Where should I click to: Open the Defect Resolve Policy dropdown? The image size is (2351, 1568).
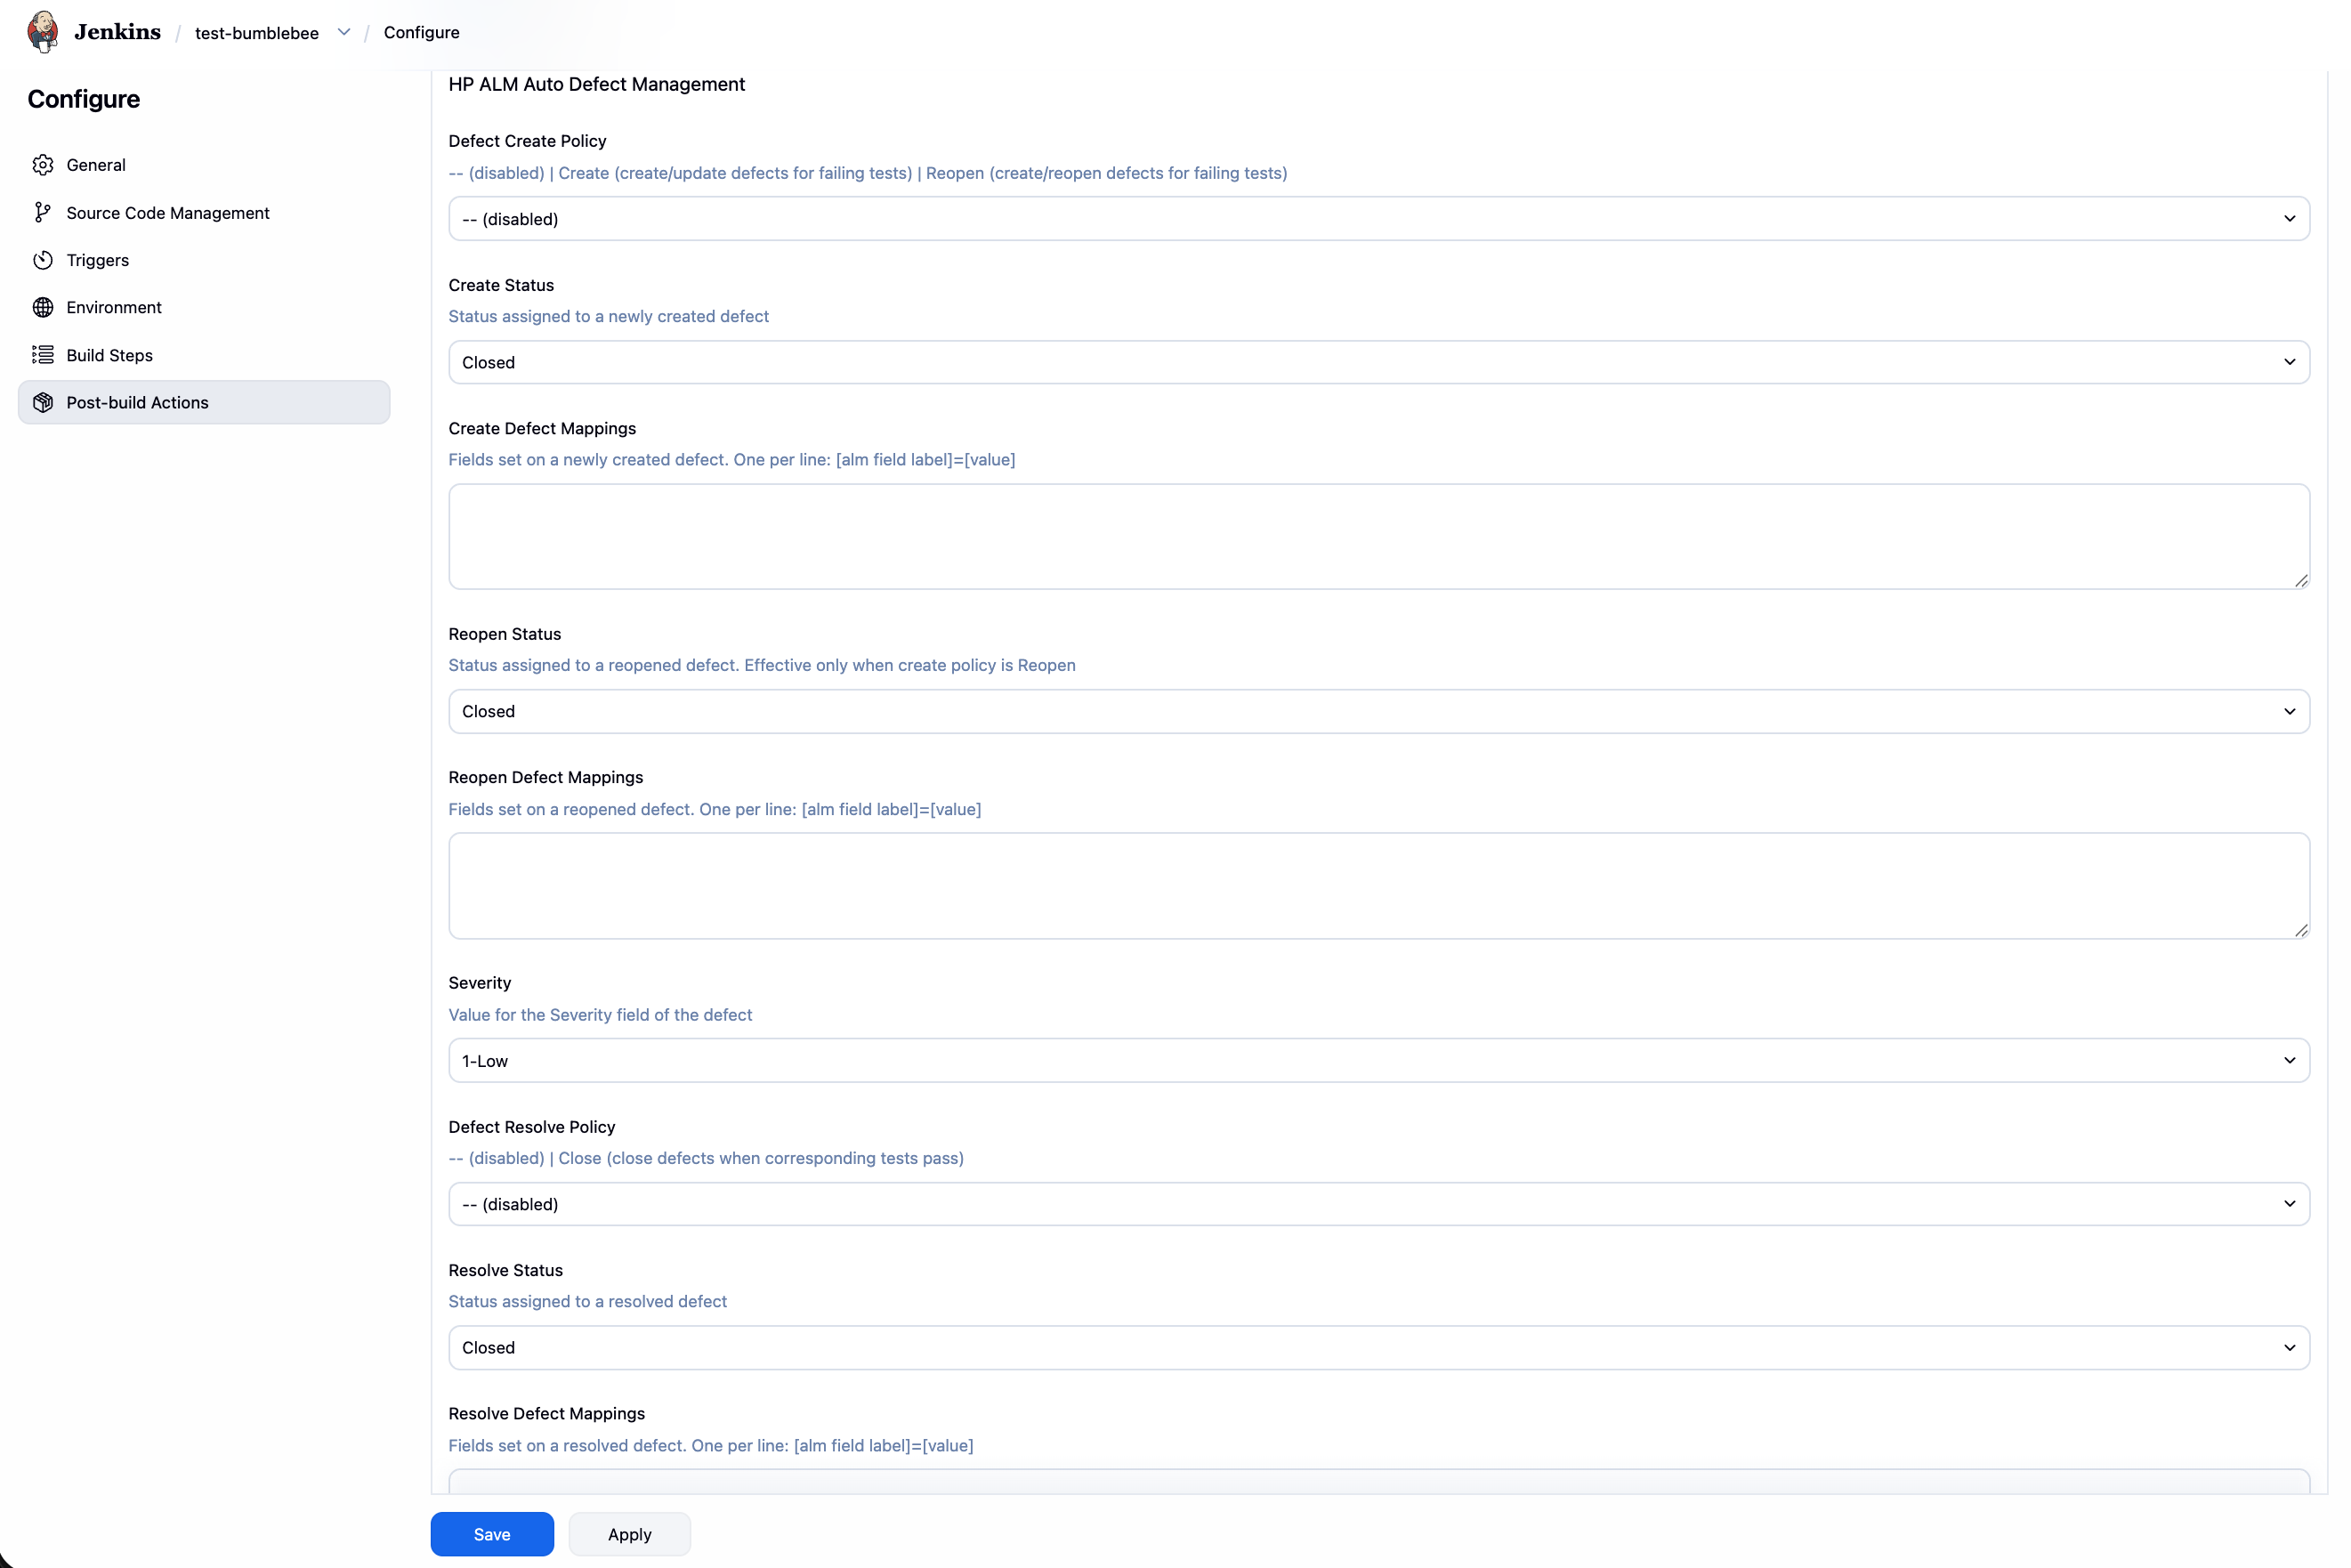(1378, 1204)
